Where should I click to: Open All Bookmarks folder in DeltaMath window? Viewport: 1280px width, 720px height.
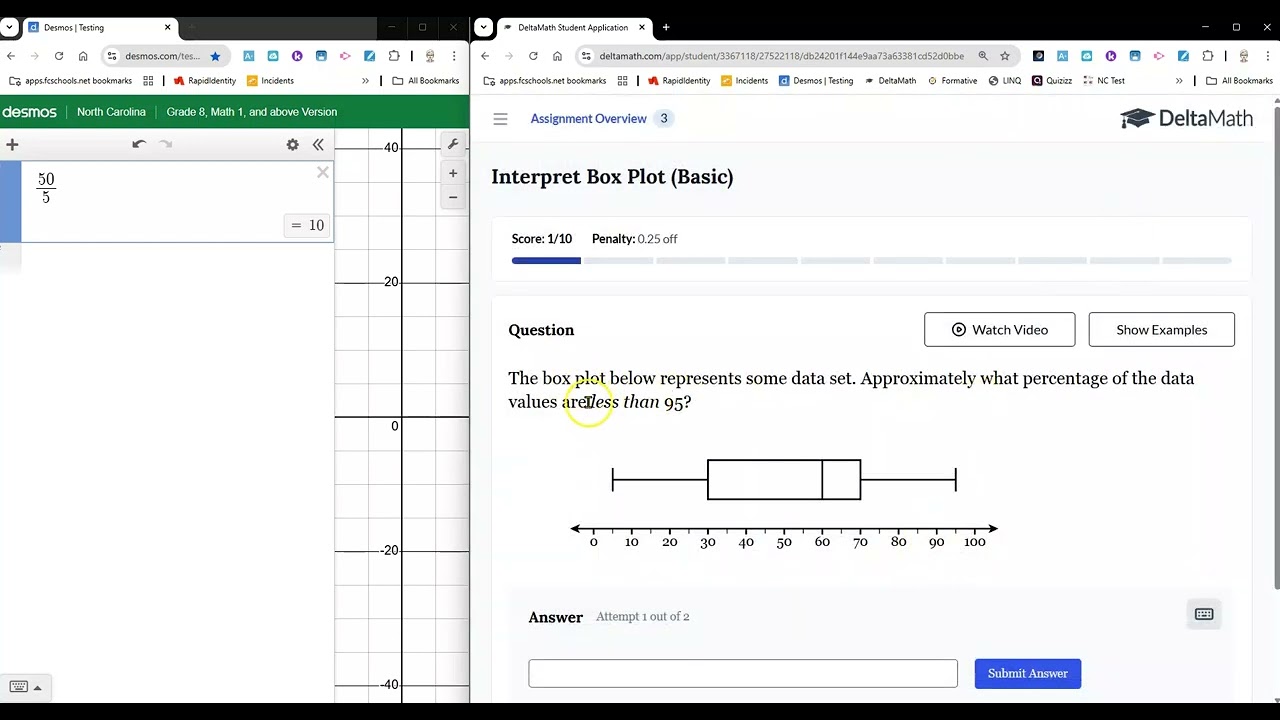click(x=1239, y=81)
